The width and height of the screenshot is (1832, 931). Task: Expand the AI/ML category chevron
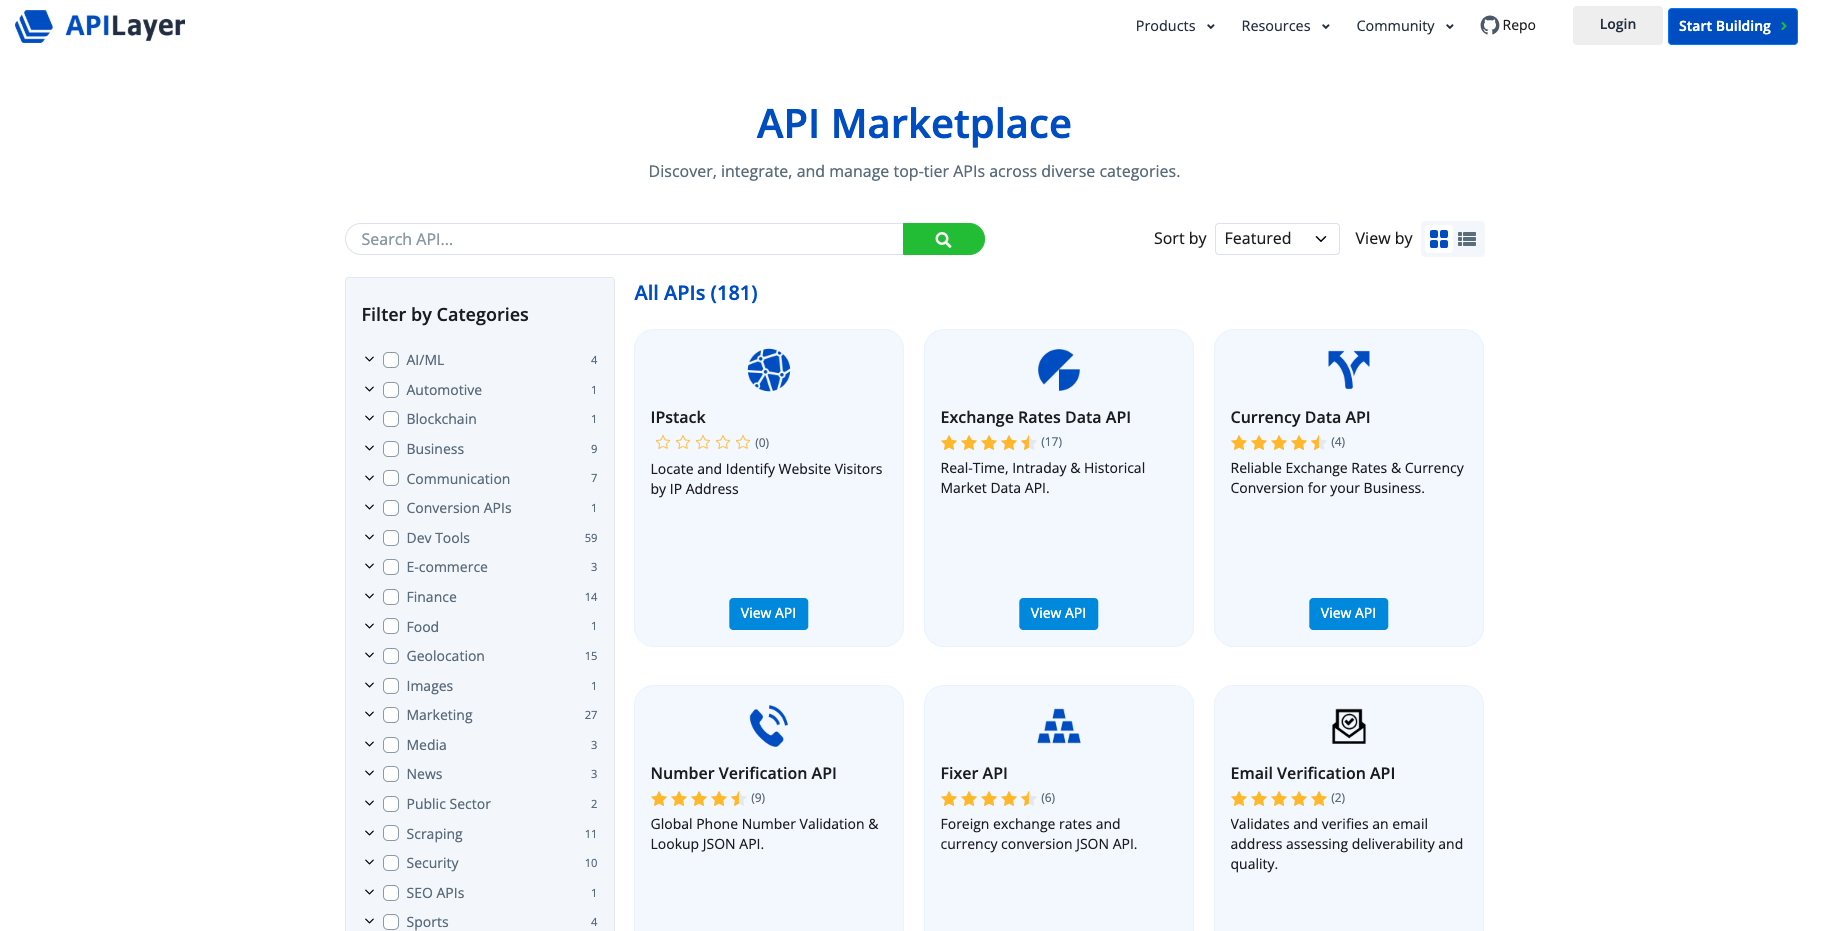click(x=369, y=359)
